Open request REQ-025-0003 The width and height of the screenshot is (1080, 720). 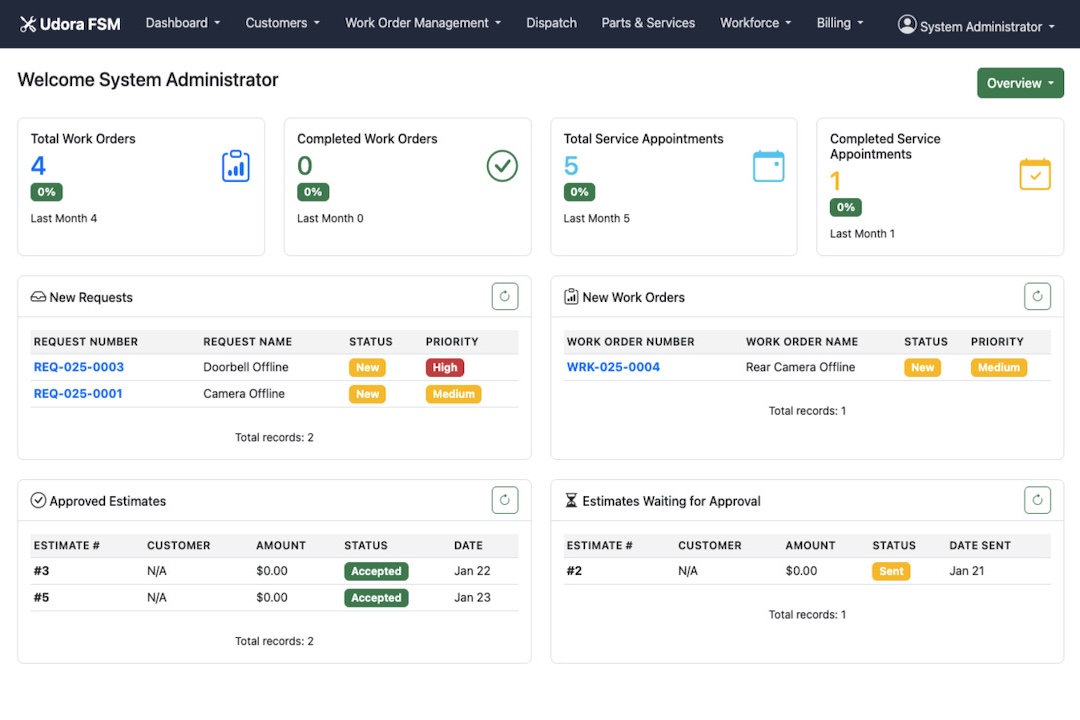point(79,367)
